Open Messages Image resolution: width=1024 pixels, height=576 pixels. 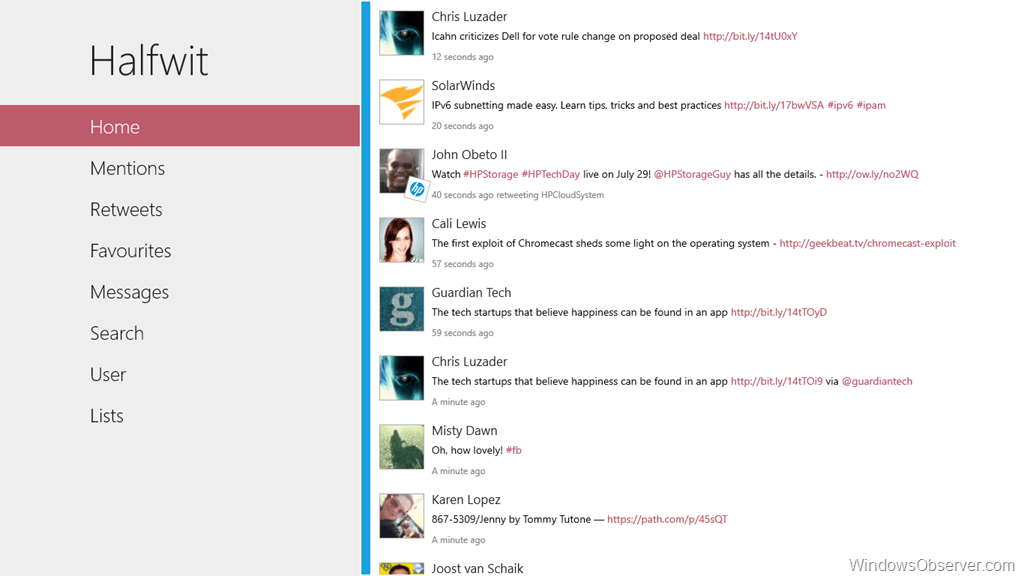(x=129, y=292)
